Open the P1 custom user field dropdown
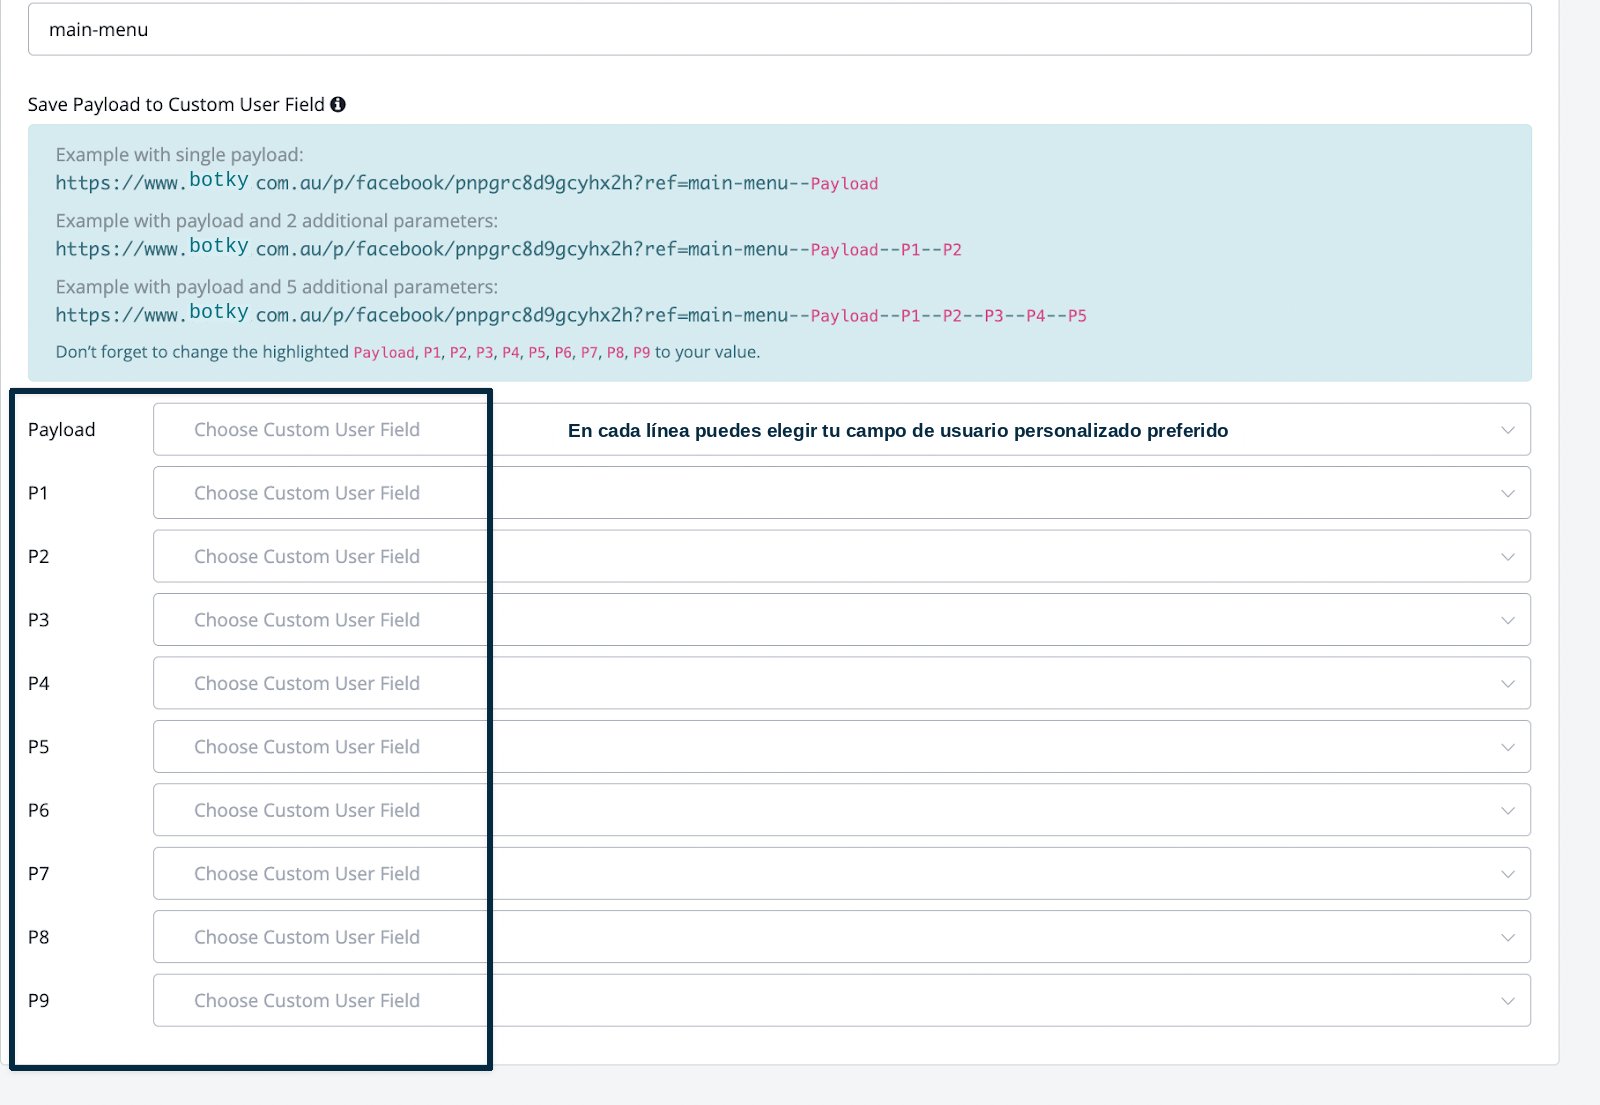Screen dimensions: 1600x1105 click(x=842, y=493)
